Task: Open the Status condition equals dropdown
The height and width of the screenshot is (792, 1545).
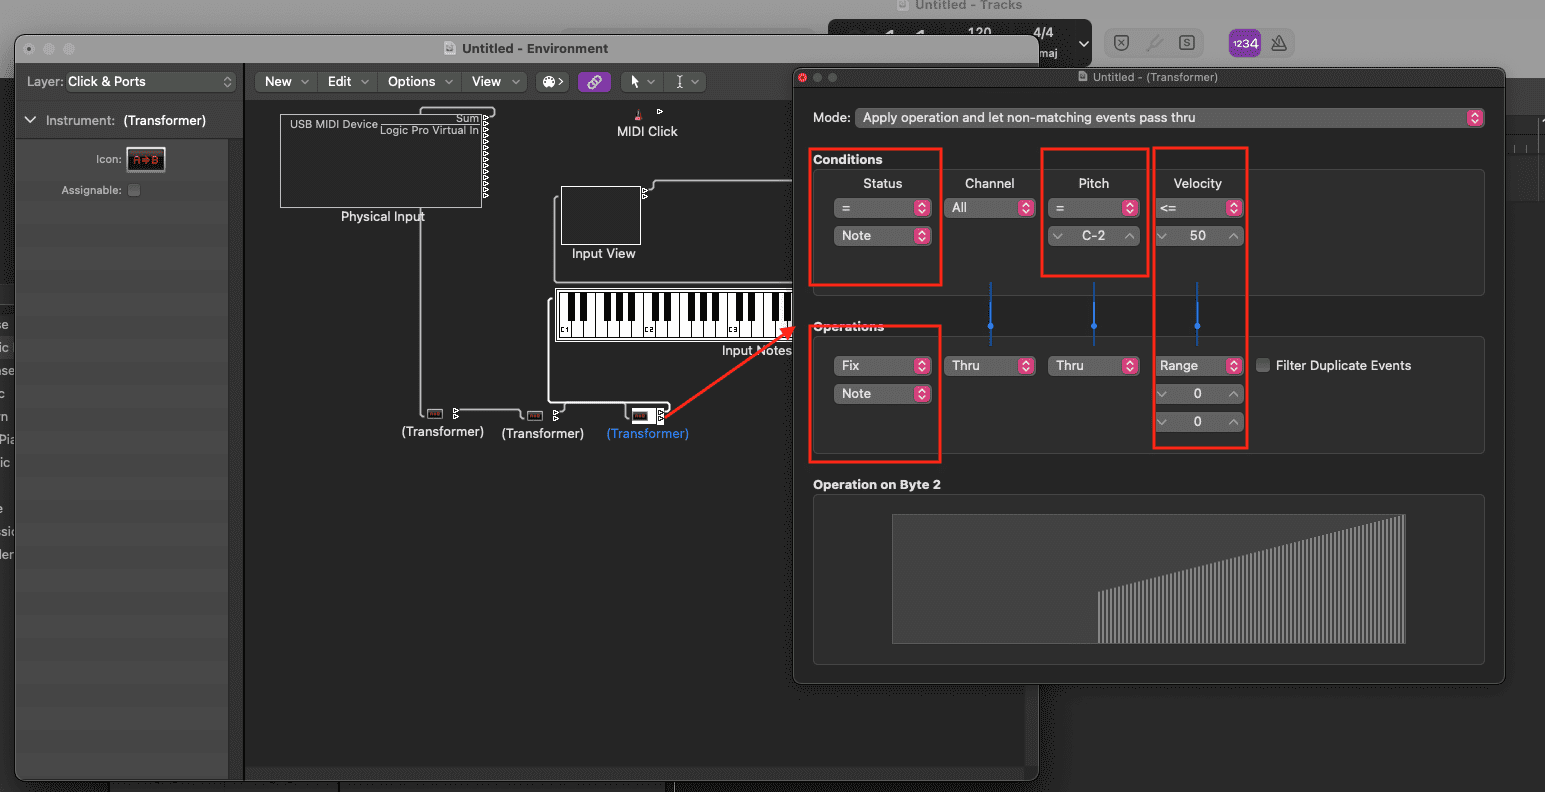Action: click(882, 208)
